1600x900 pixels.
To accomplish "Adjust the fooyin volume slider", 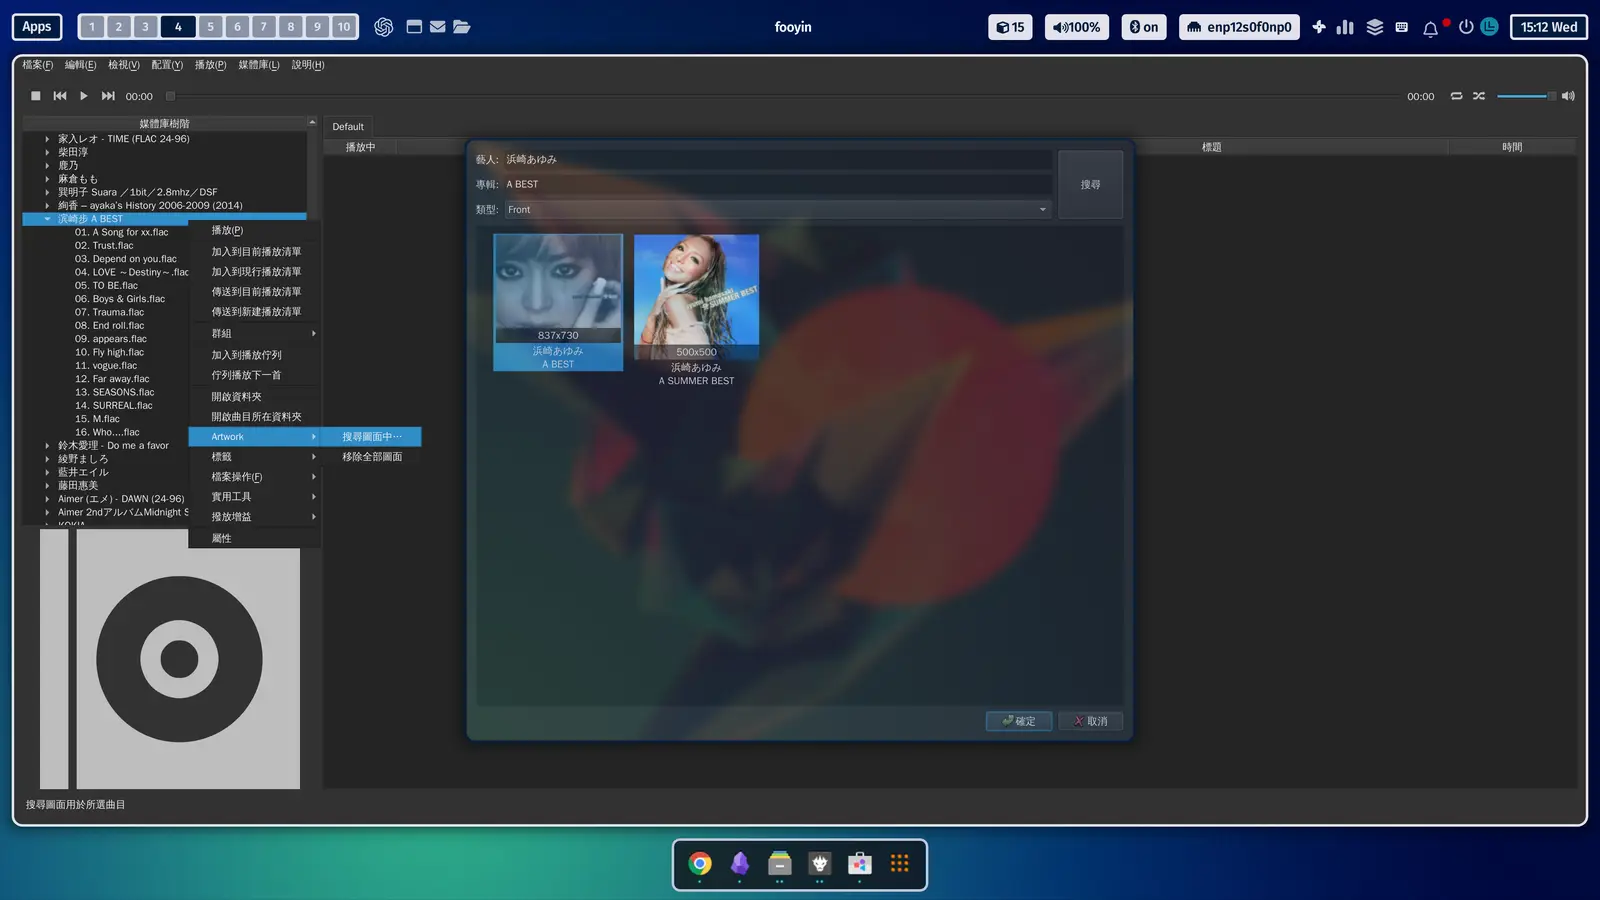I will pyautogui.click(x=1526, y=96).
